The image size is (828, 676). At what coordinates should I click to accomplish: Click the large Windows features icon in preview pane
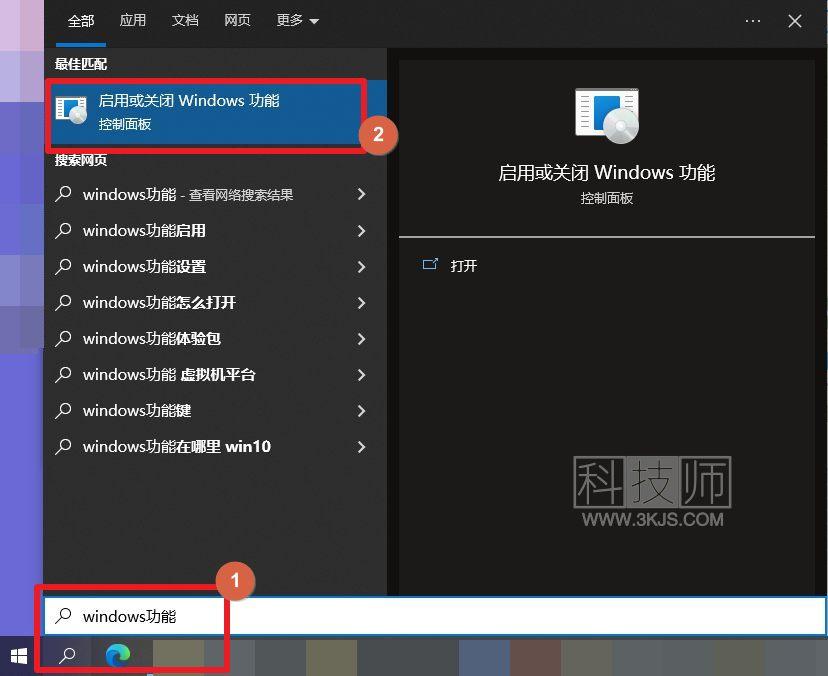(607, 116)
